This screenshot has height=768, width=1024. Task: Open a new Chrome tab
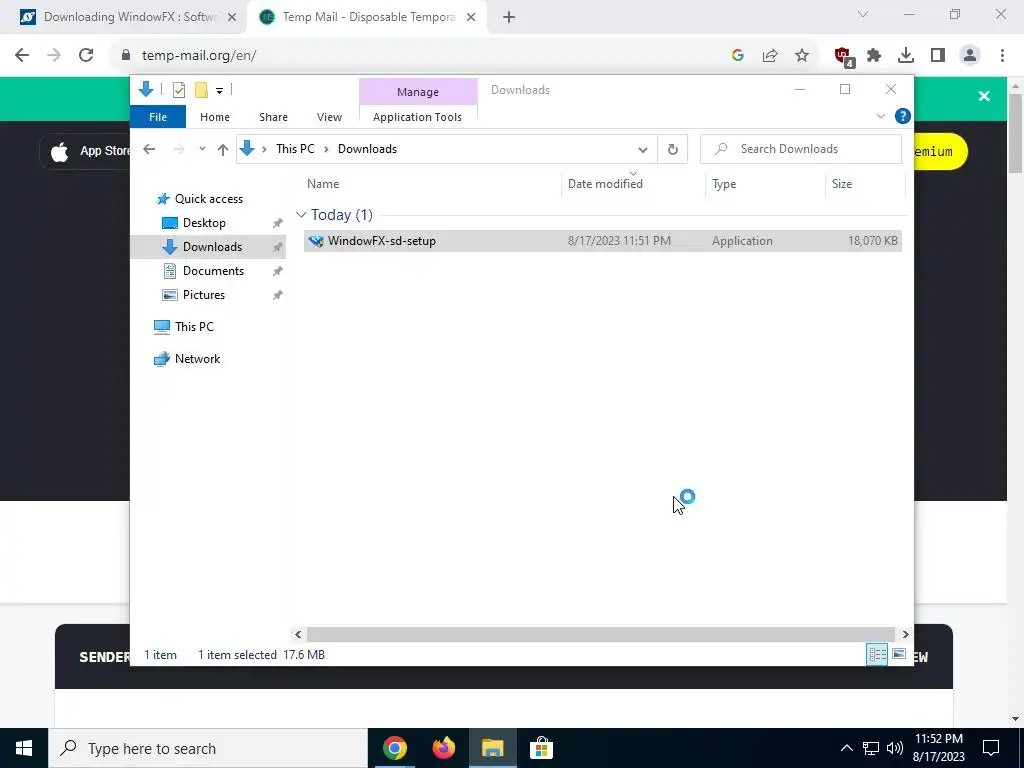coord(509,17)
